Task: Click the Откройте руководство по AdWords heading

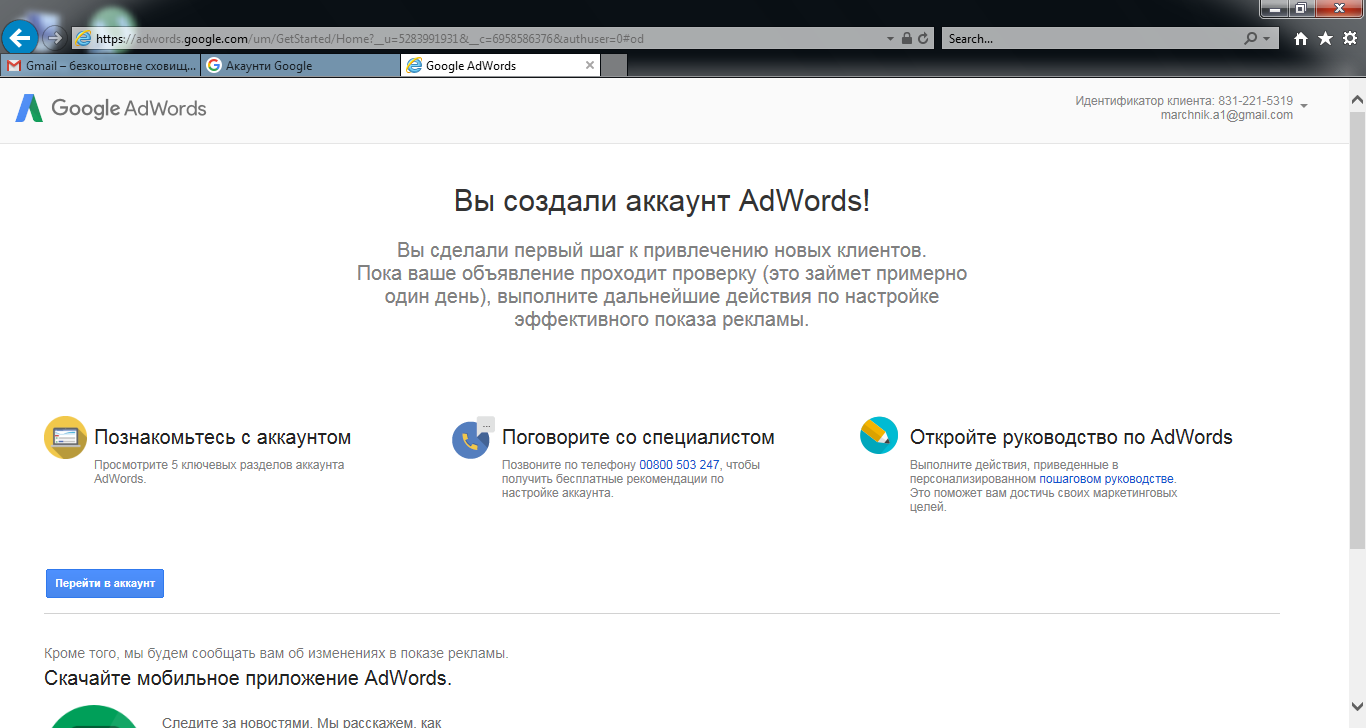Action: tap(1071, 437)
